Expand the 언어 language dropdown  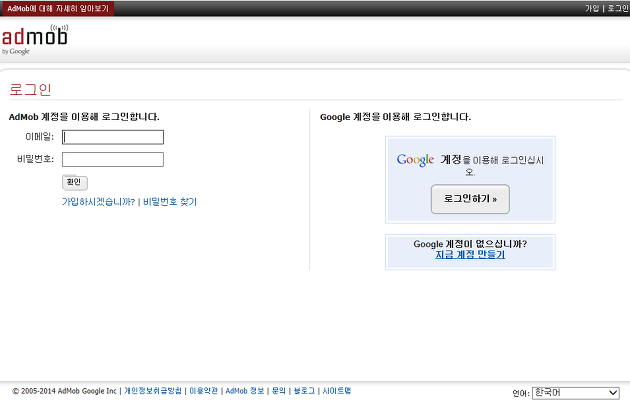[x=576, y=393]
